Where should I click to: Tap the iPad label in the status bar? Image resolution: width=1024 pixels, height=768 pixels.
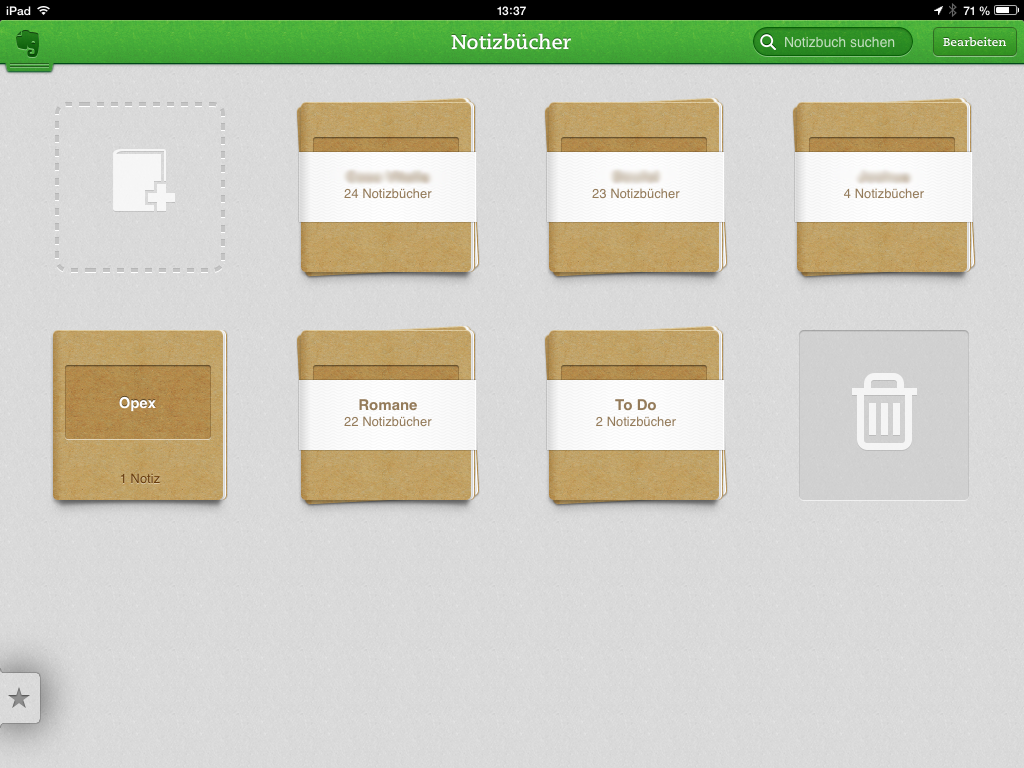tap(17, 10)
